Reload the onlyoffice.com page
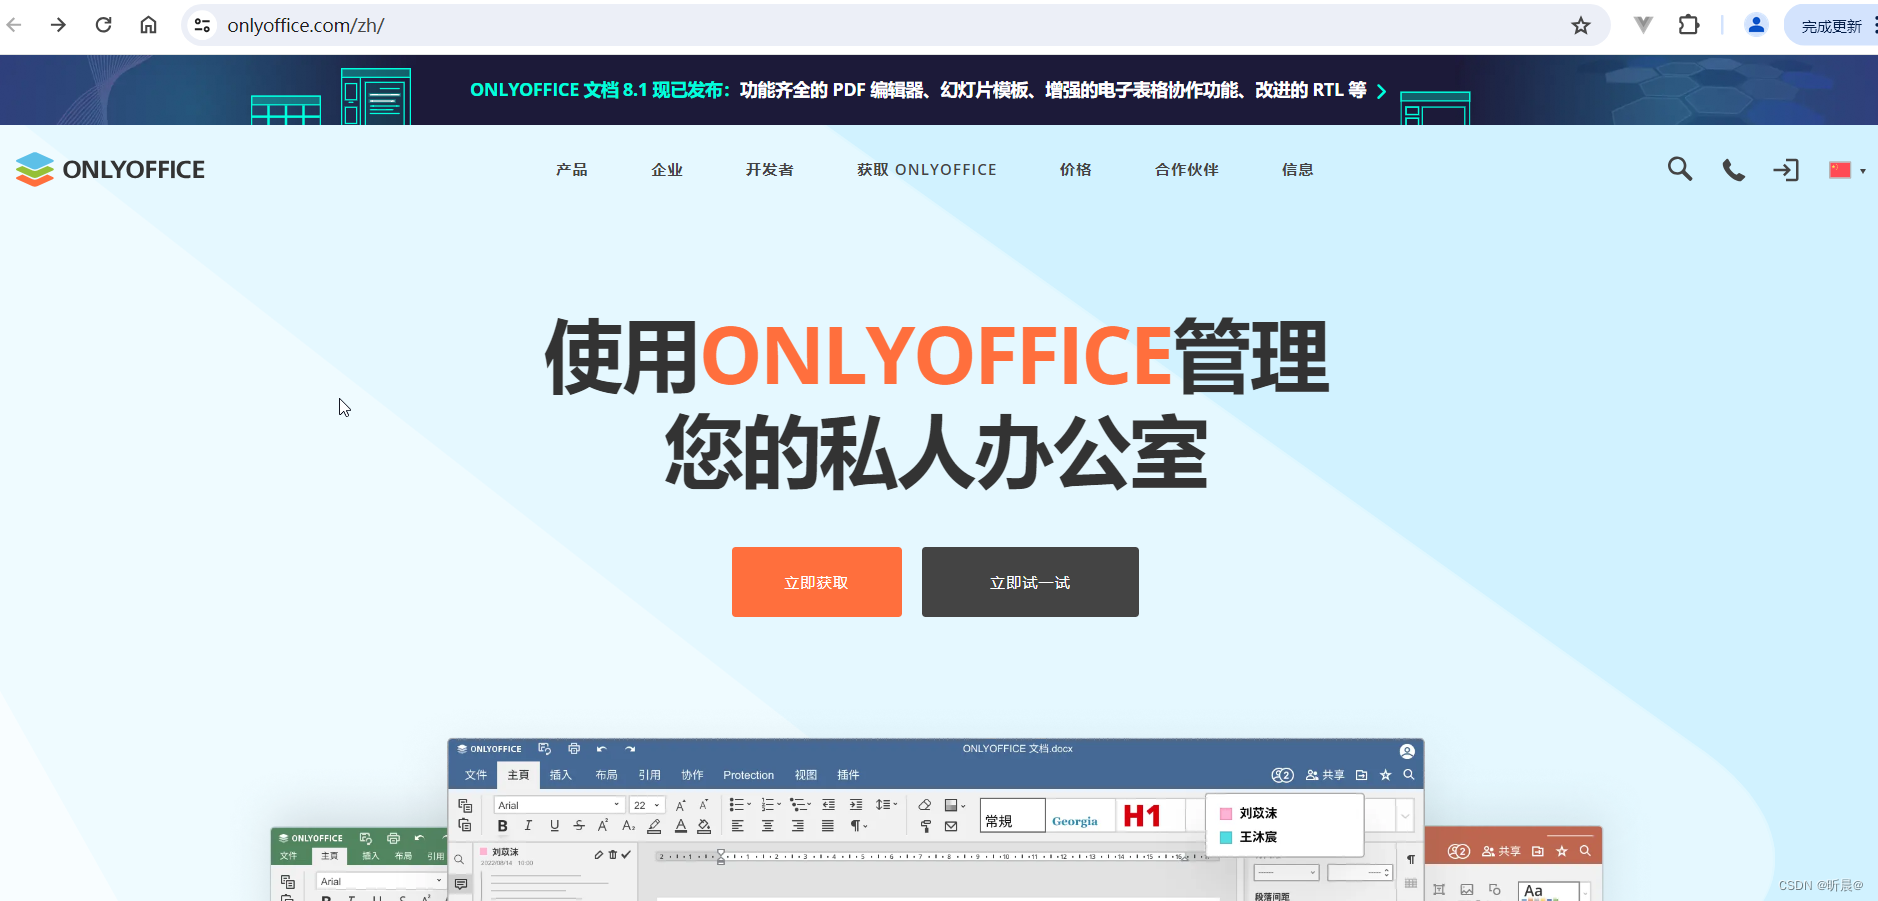Image resolution: width=1878 pixels, height=901 pixels. pyautogui.click(x=103, y=25)
